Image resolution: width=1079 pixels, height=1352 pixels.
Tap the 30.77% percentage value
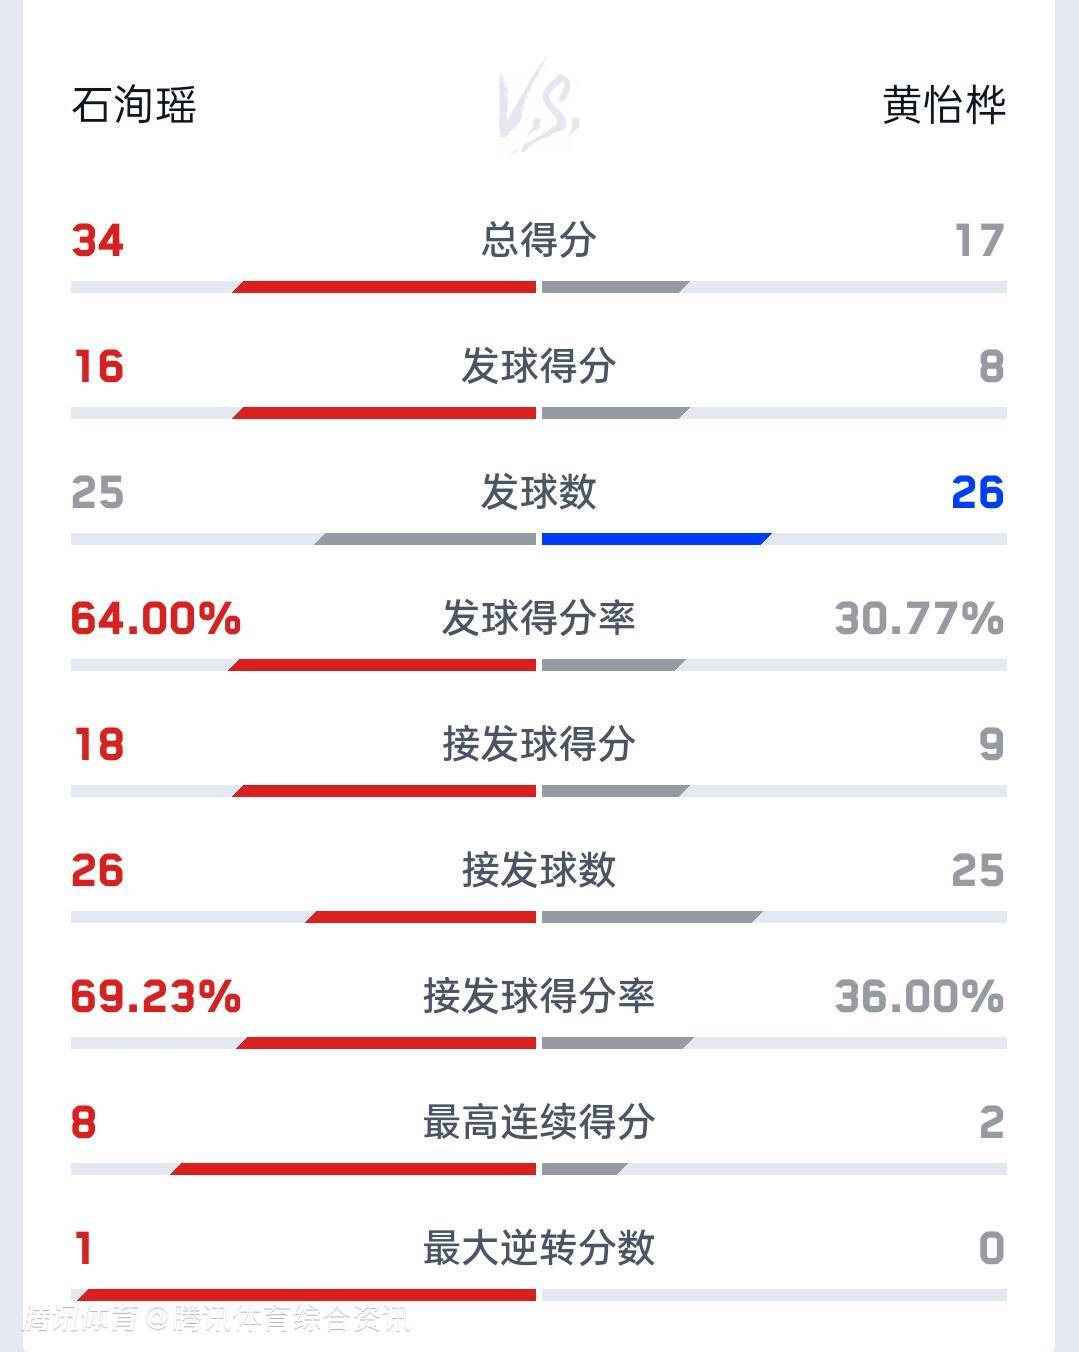pos(919,619)
